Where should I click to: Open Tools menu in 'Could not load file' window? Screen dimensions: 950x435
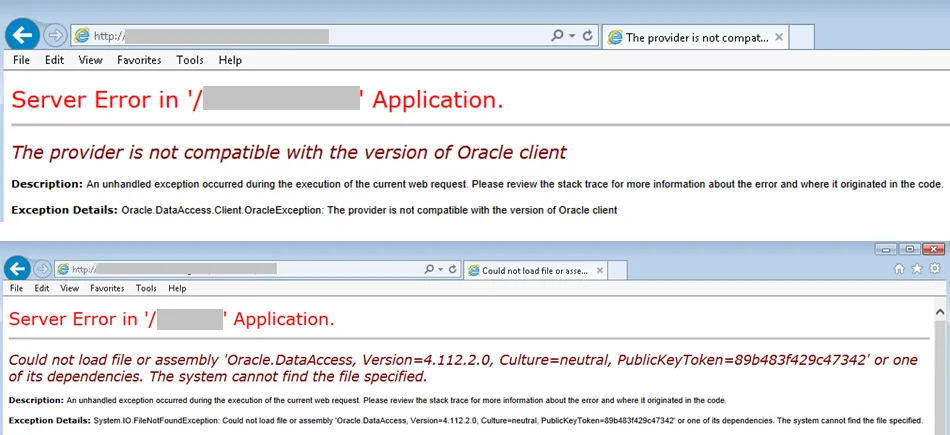[147, 288]
